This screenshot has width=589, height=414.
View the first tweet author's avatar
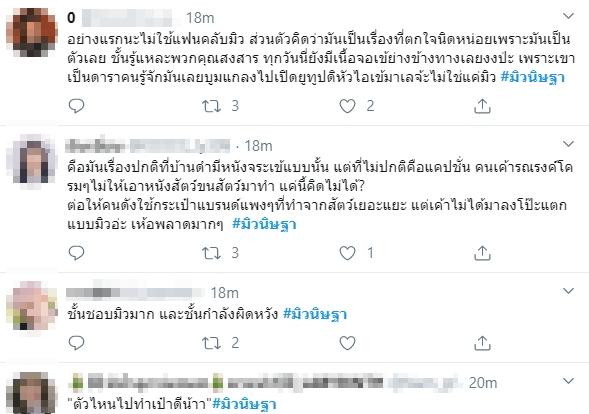click(32, 32)
